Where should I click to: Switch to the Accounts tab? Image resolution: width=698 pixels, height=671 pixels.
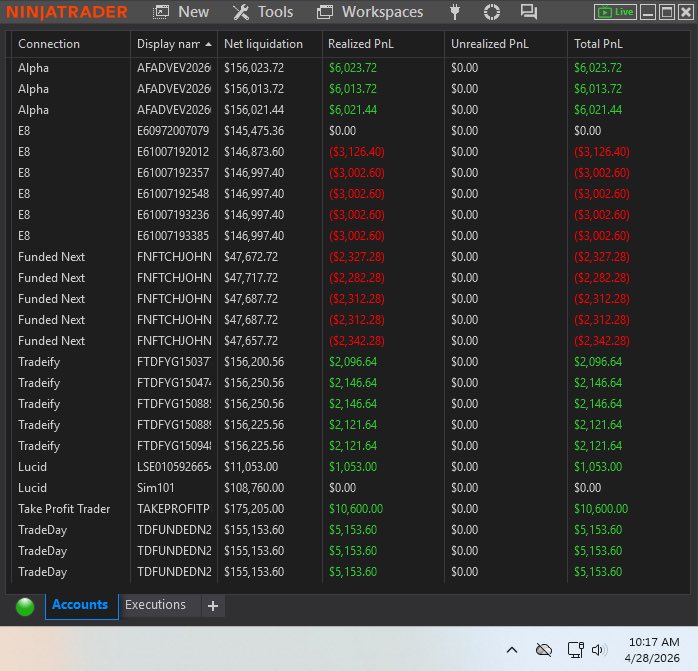tap(81, 605)
